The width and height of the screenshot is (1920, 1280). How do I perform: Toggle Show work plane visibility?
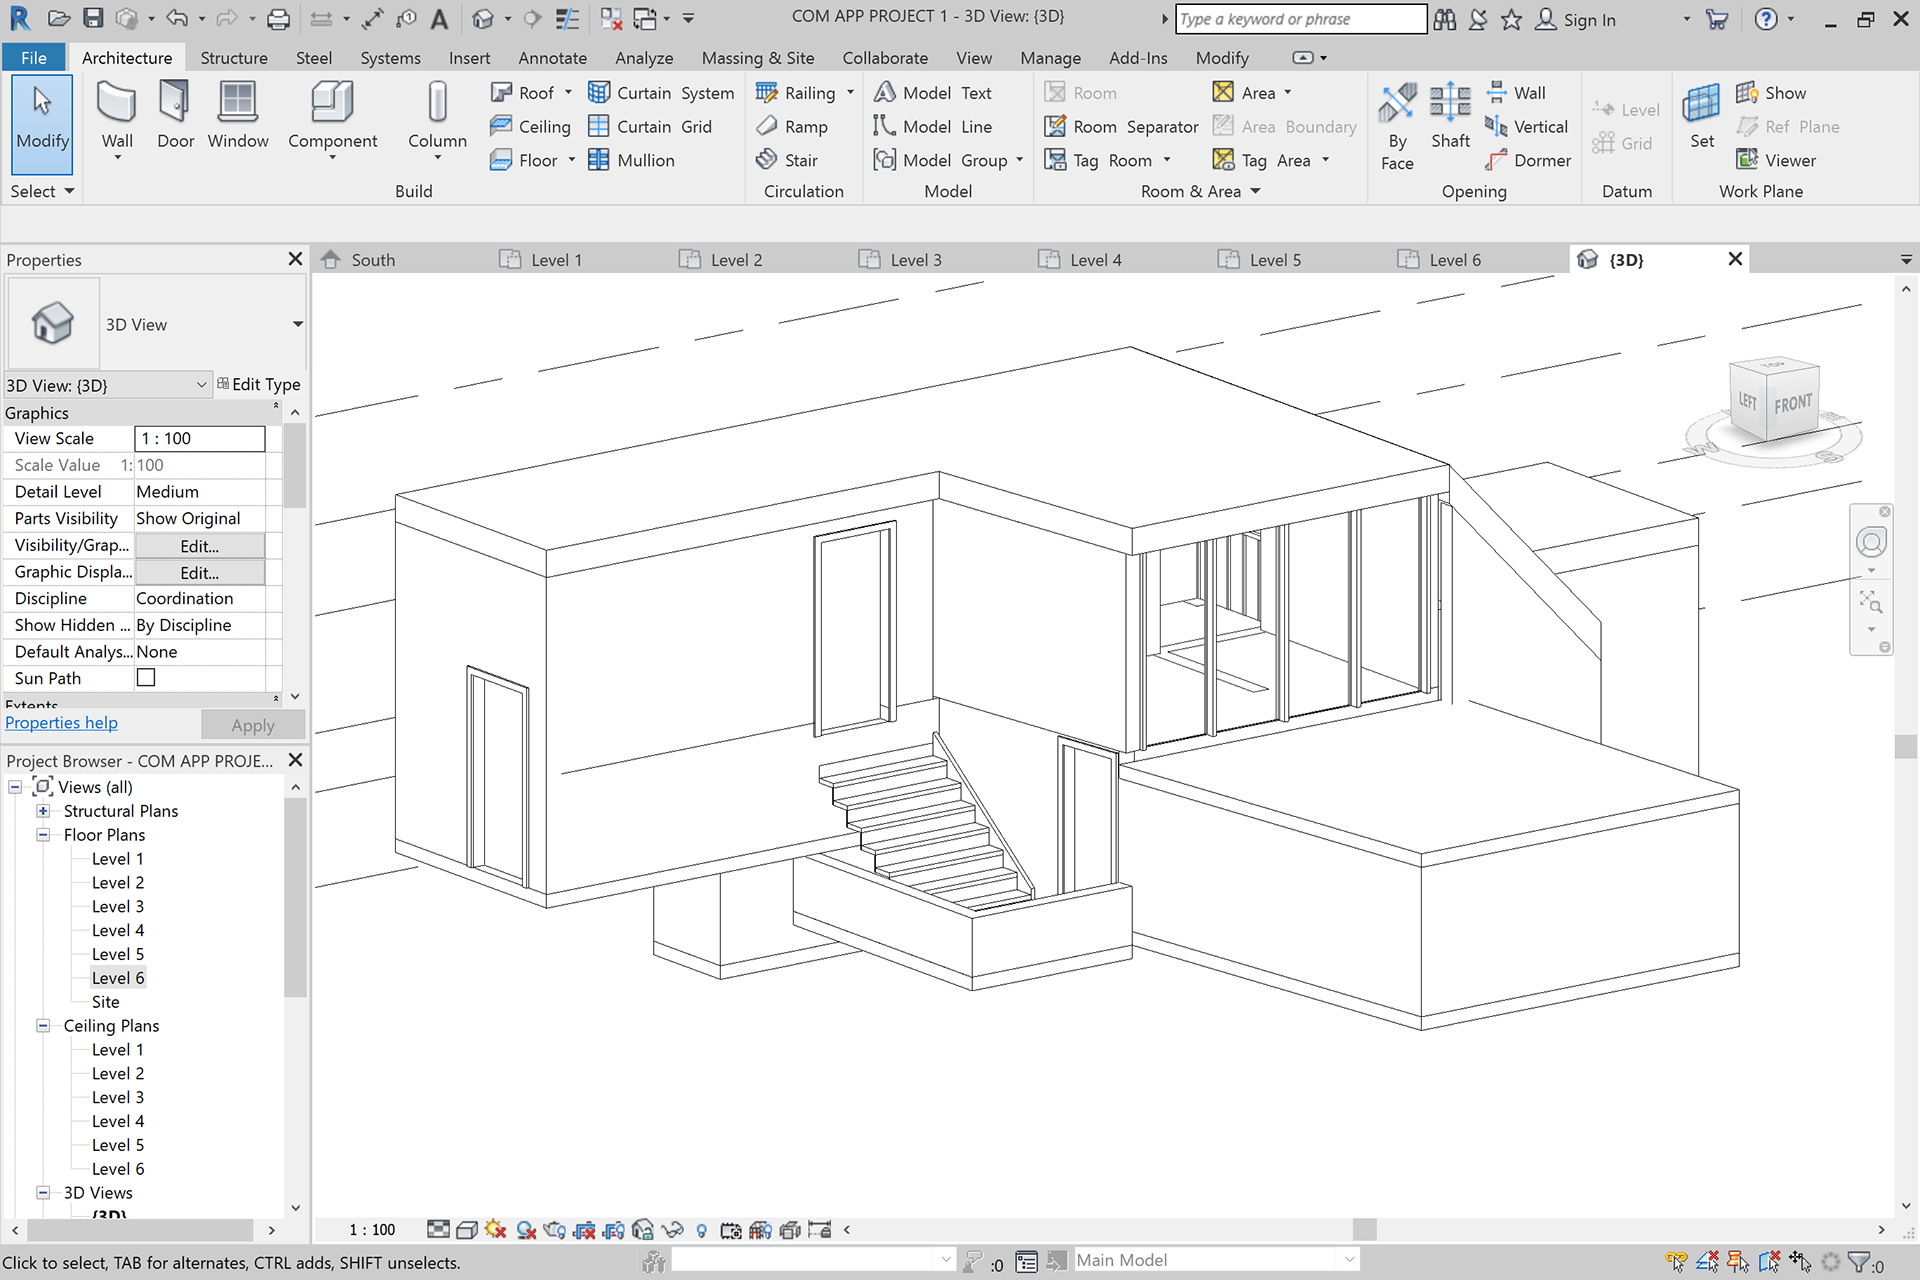pos(1771,93)
